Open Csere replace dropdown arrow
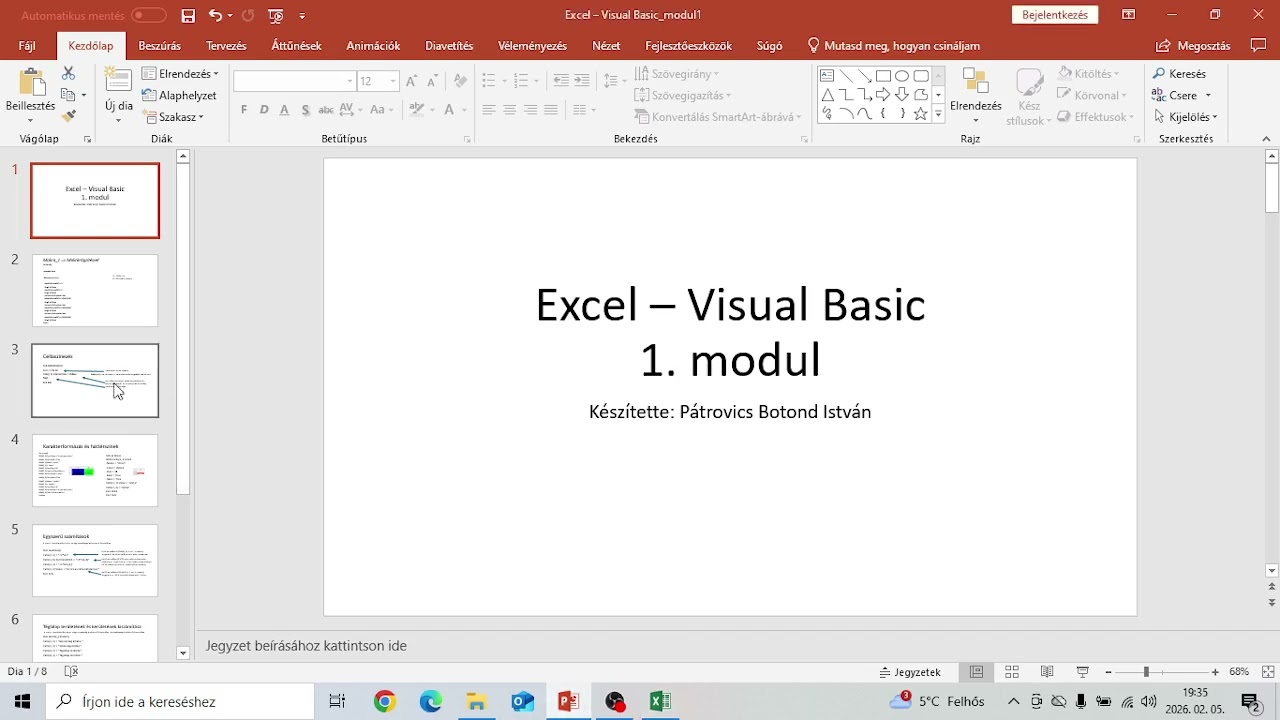This screenshot has height=720, width=1280. 1208,96
